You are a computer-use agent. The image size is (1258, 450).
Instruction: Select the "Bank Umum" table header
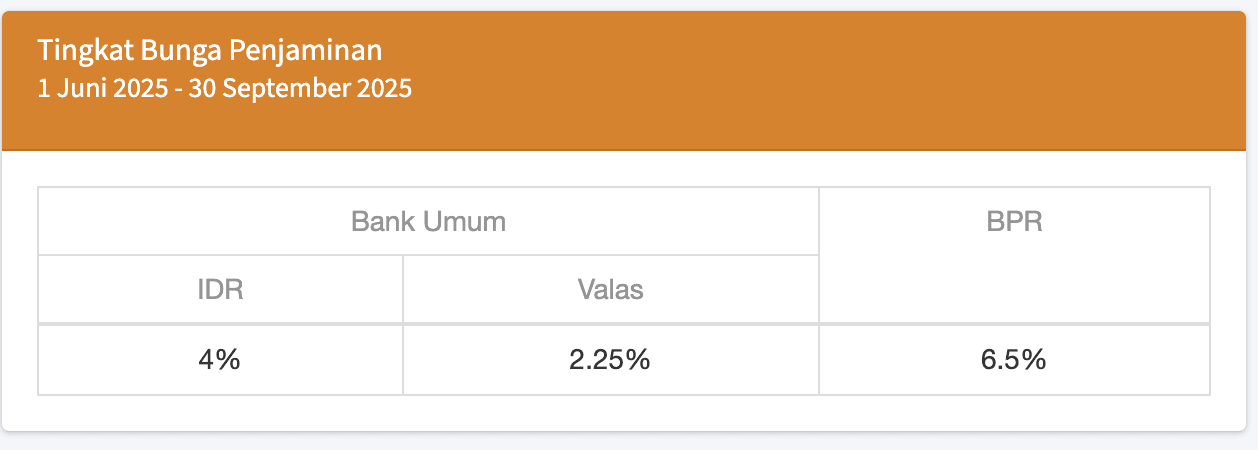click(x=428, y=221)
